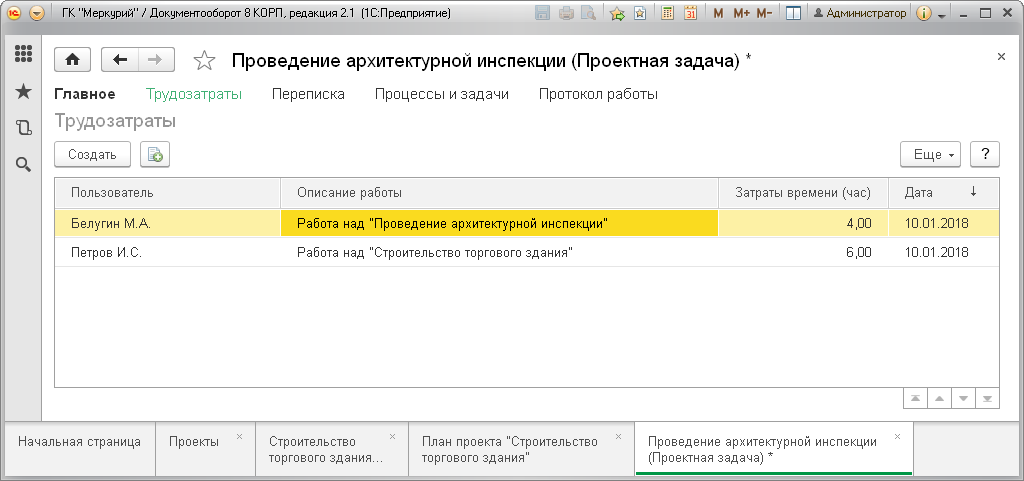Open the Переписка section
The image size is (1024, 481).
[308, 94]
